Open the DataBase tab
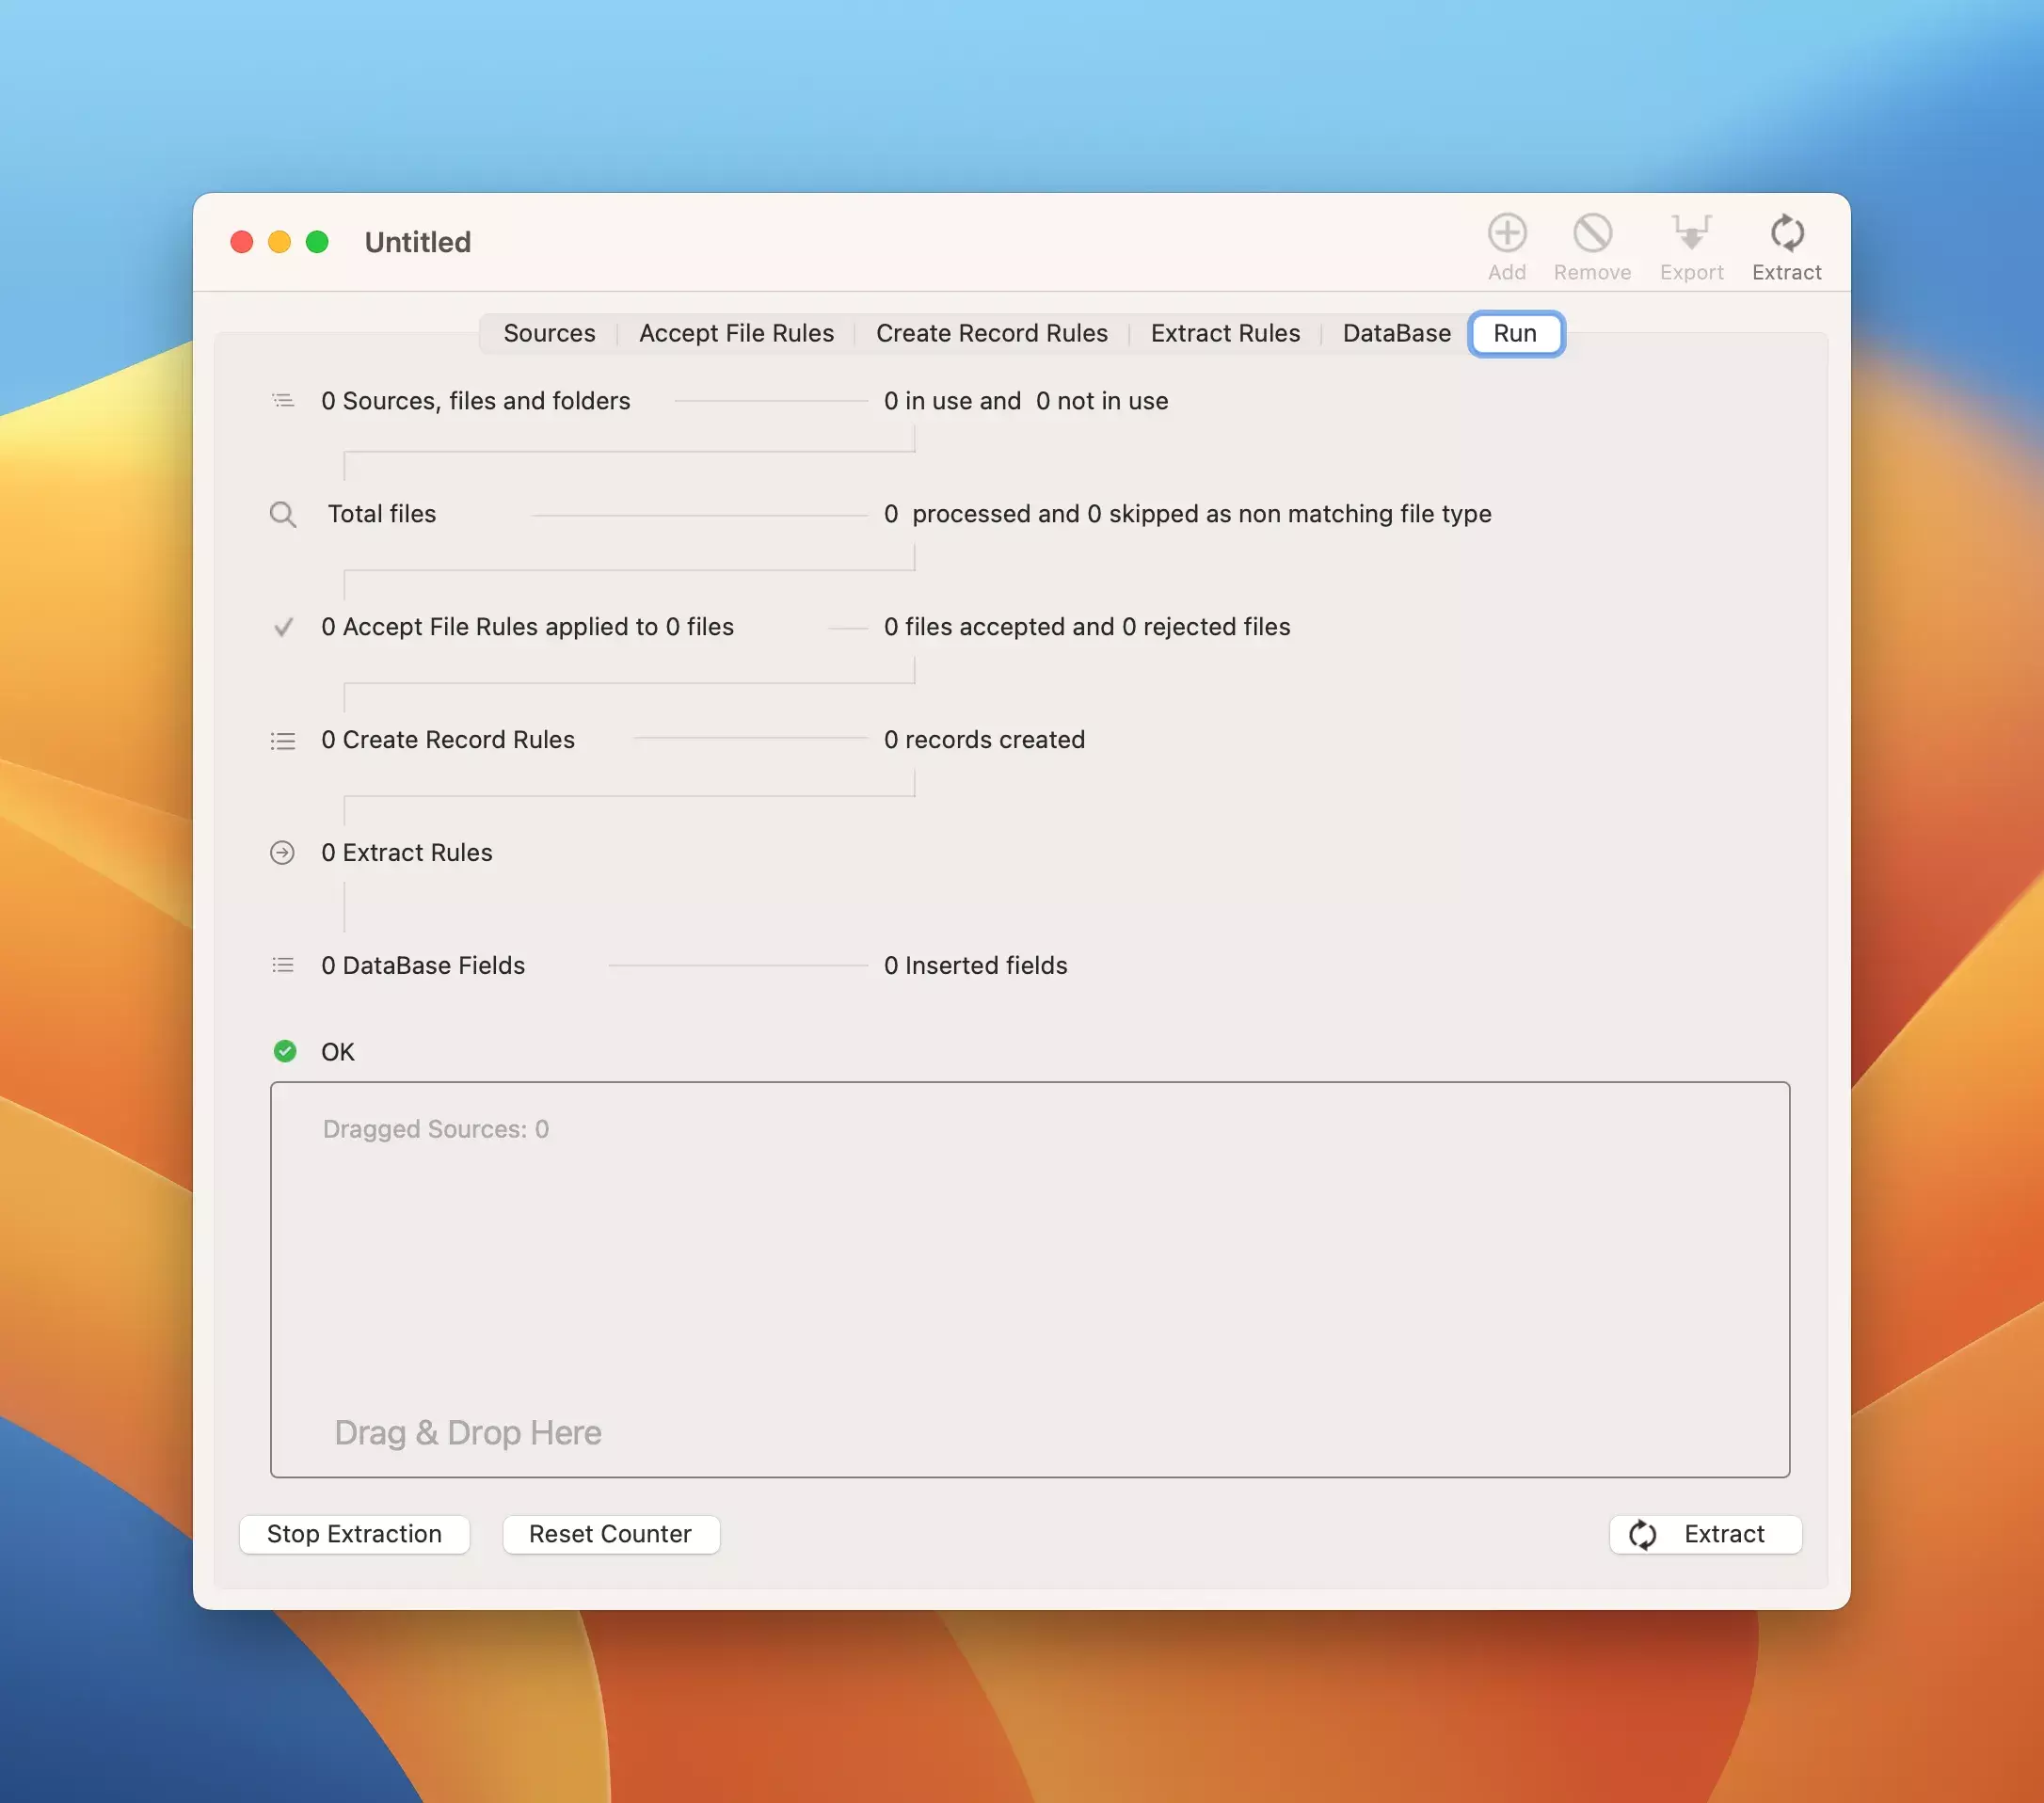The height and width of the screenshot is (1803, 2044). (x=1396, y=333)
